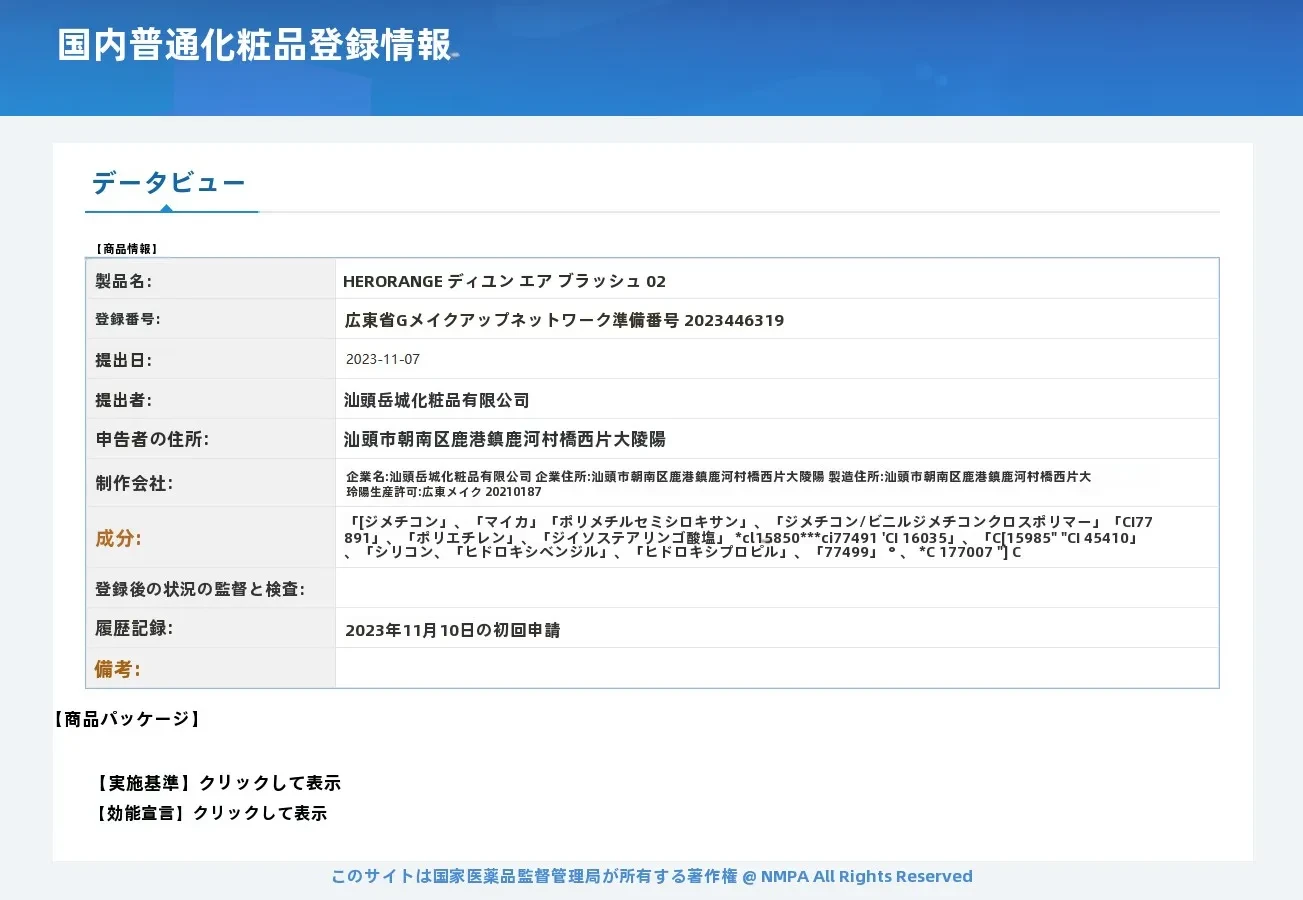Image resolution: width=1303 pixels, height=900 pixels.
Task: Select address 汕頭市朝南区鹿港鎮鹿河村橋西片大陵陽
Action: 505,439
